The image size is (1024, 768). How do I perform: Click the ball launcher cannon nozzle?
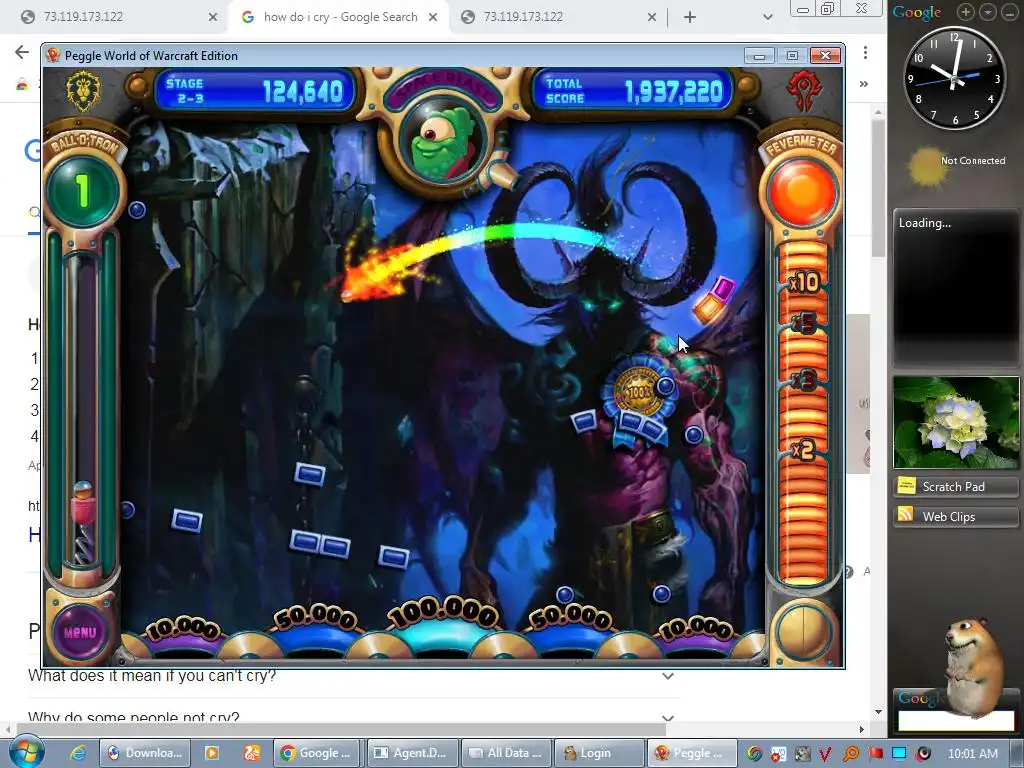pos(501,175)
